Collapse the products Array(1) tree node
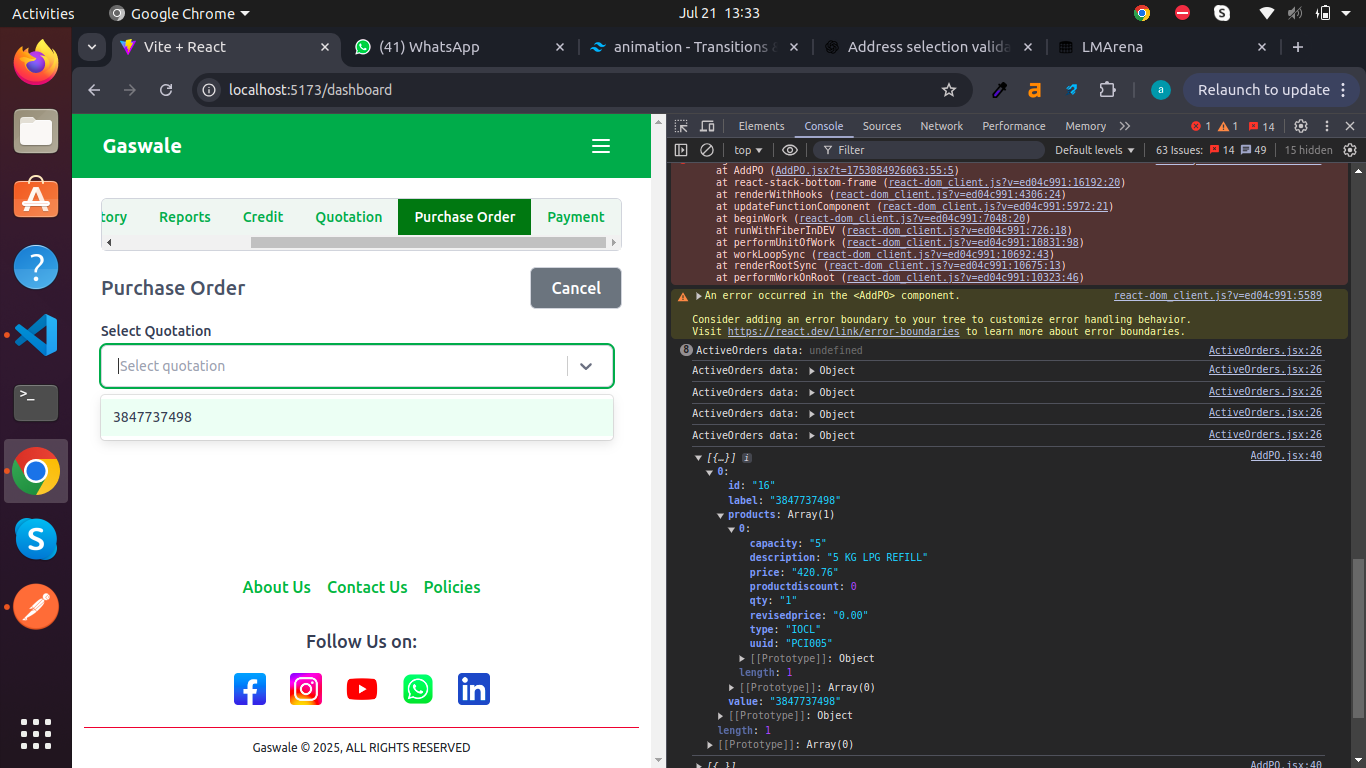1366x768 pixels. pos(721,515)
